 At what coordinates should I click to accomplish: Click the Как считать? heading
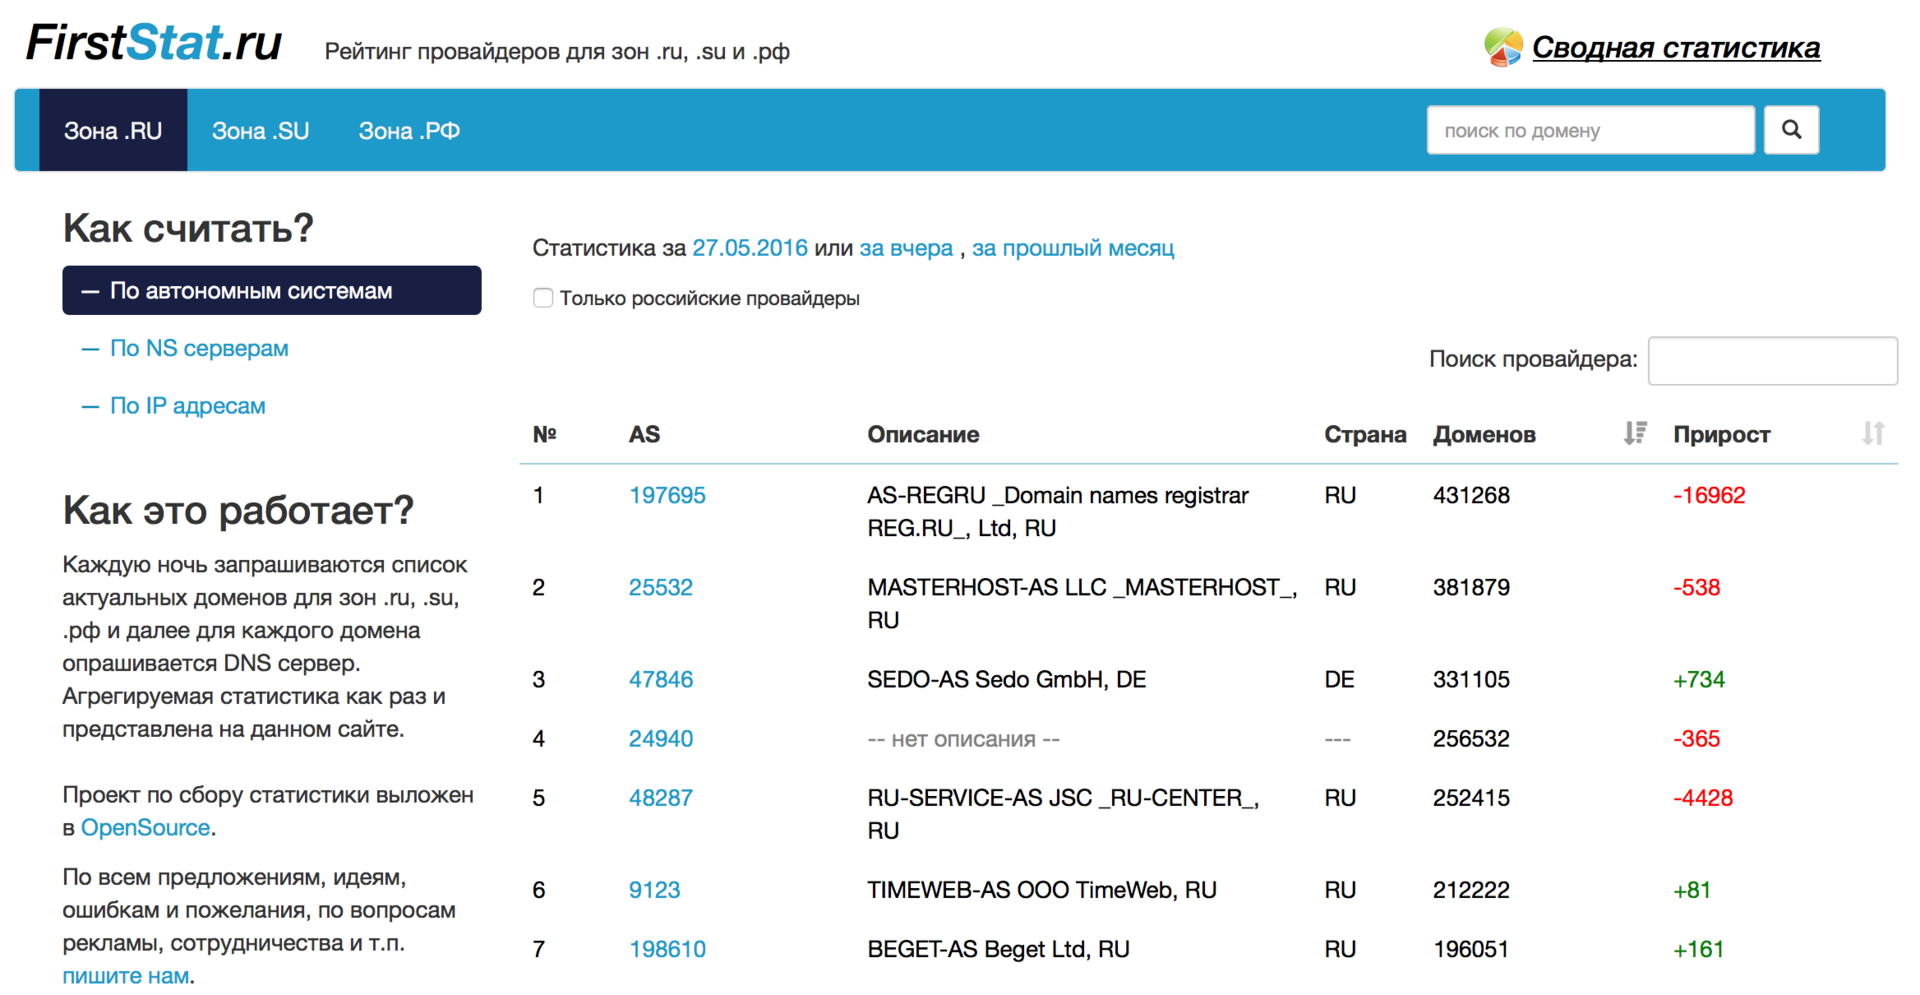tap(188, 228)
